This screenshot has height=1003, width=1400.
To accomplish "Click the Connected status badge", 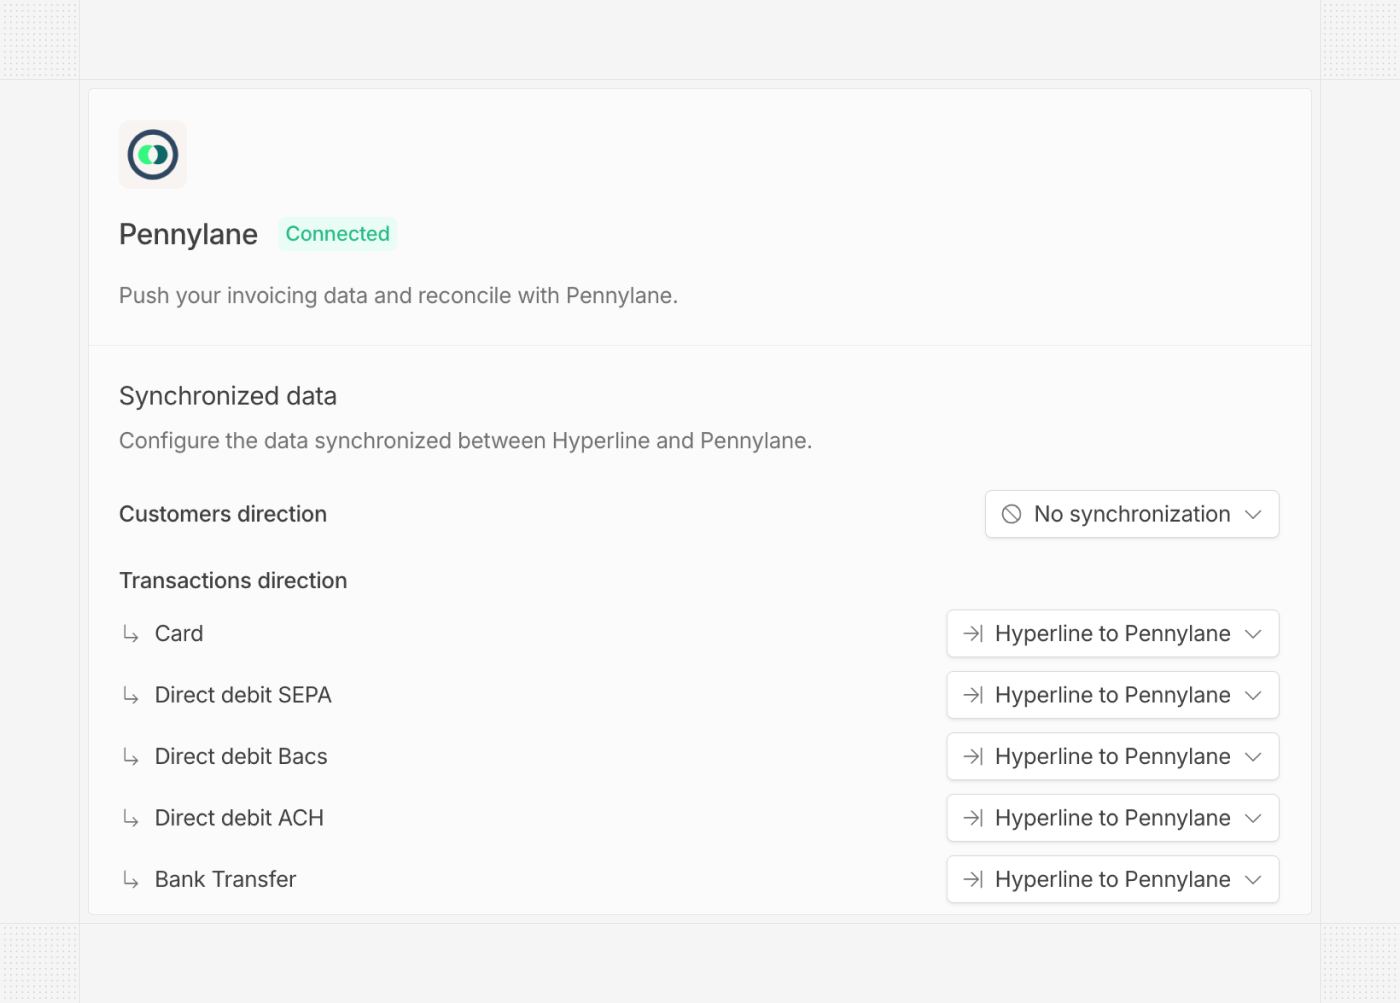I will 337,234.
